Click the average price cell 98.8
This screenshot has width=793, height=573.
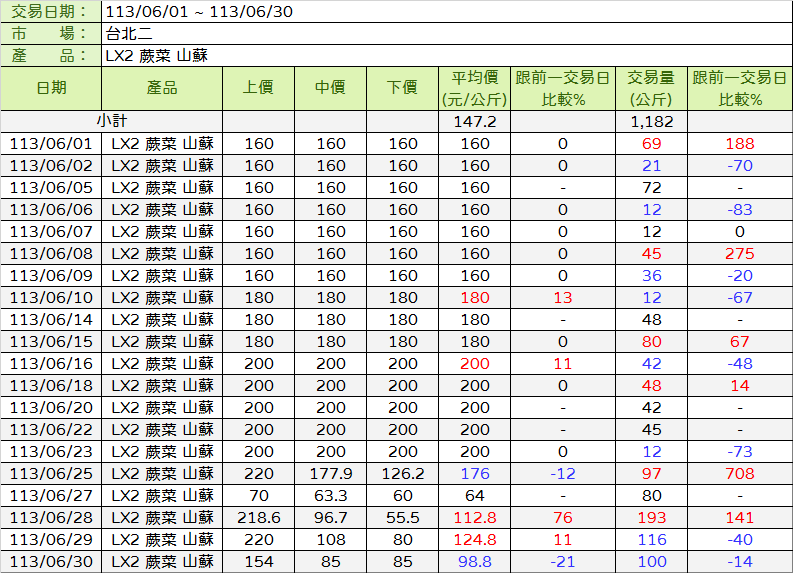(475, 561)
